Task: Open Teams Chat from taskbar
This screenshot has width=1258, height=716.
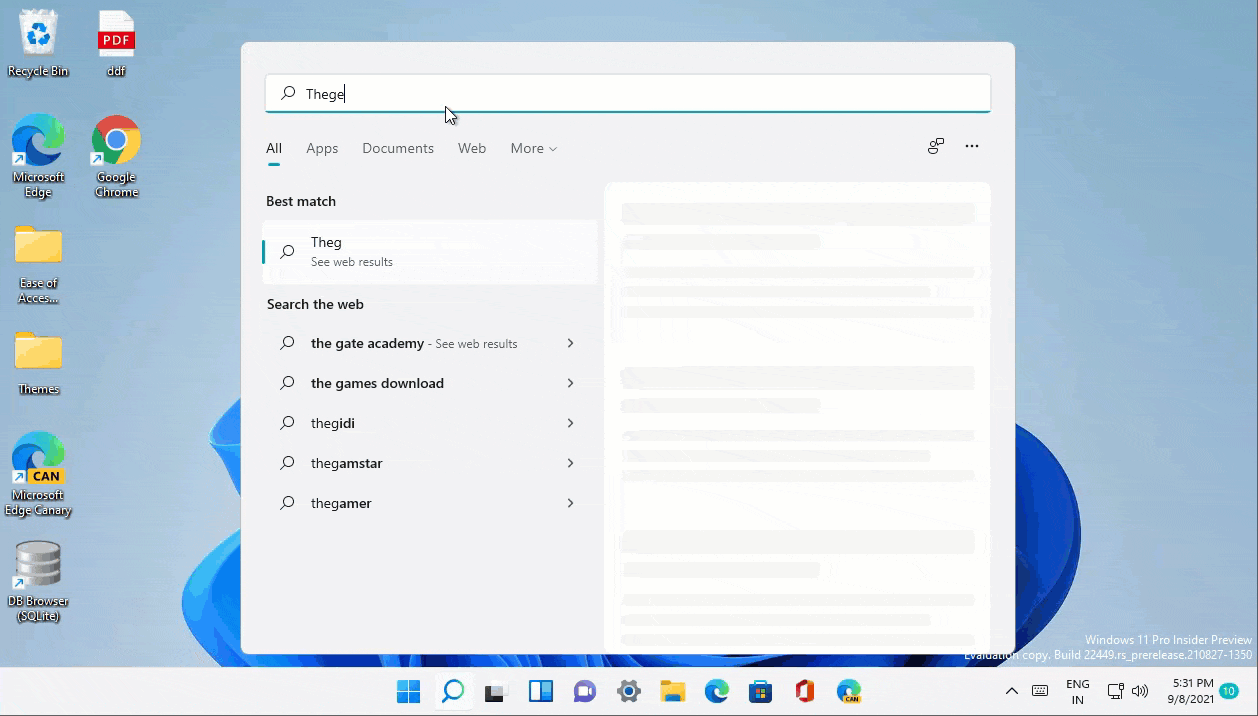Action: point(584,691)
